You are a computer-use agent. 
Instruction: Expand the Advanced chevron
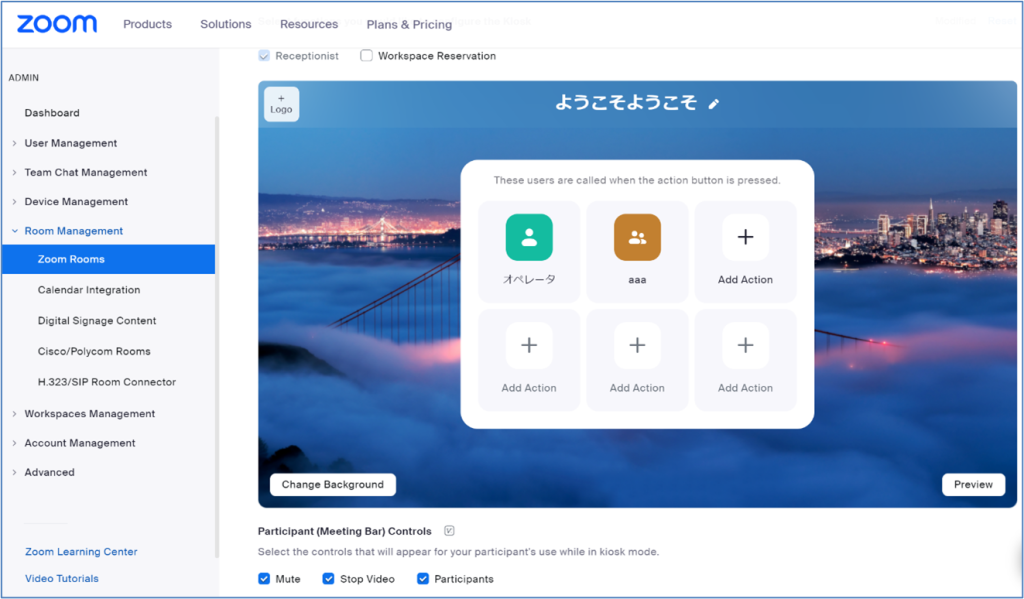[14, 472]
